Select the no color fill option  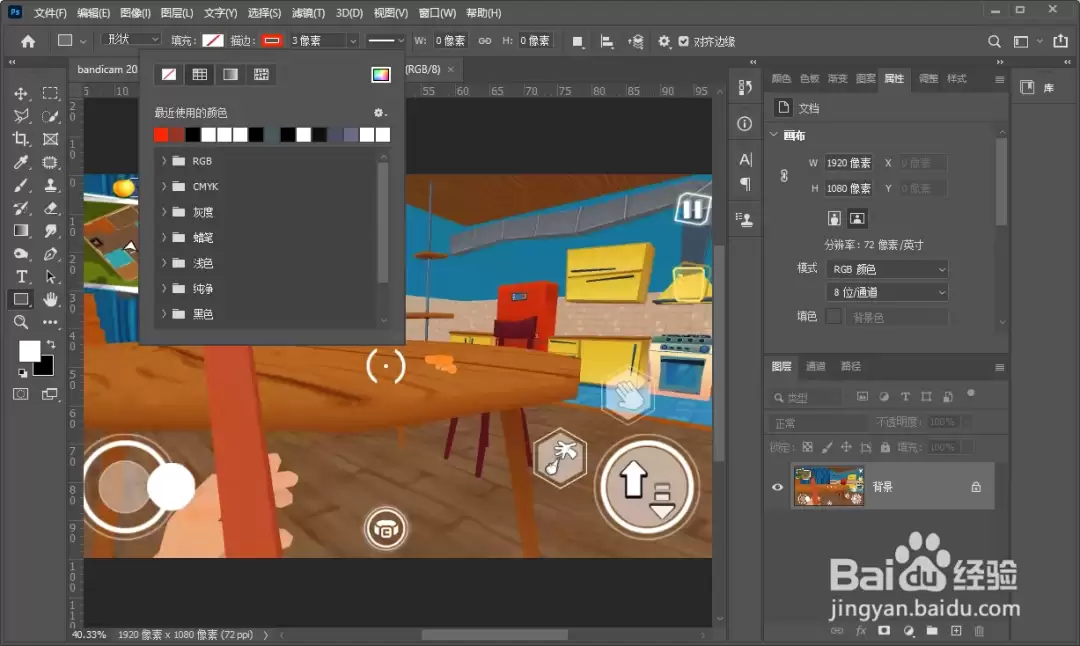[169, 74]
